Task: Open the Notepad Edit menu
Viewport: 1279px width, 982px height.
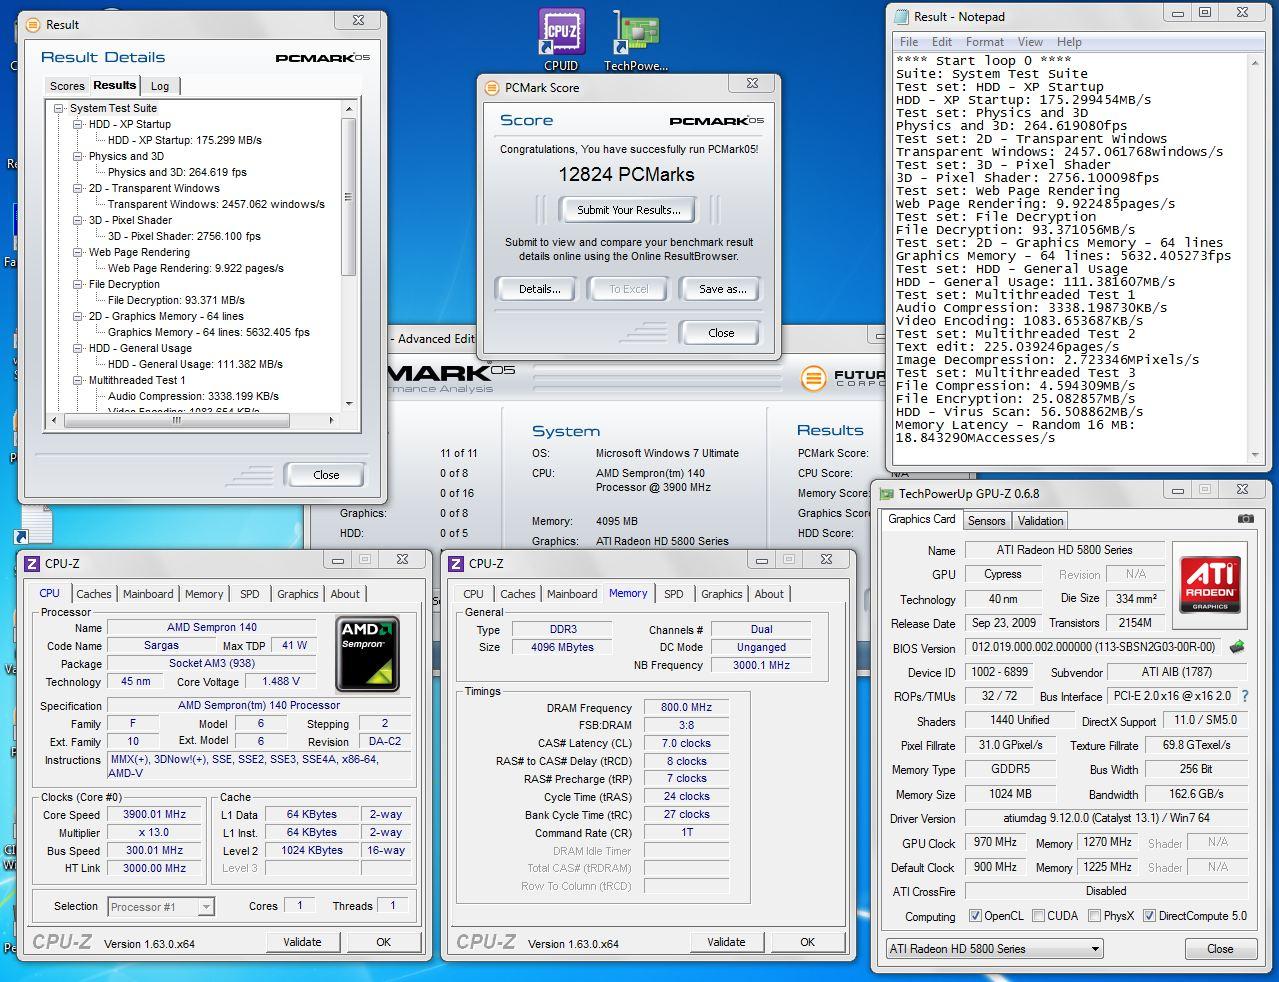Action: [x=942, y=42]
